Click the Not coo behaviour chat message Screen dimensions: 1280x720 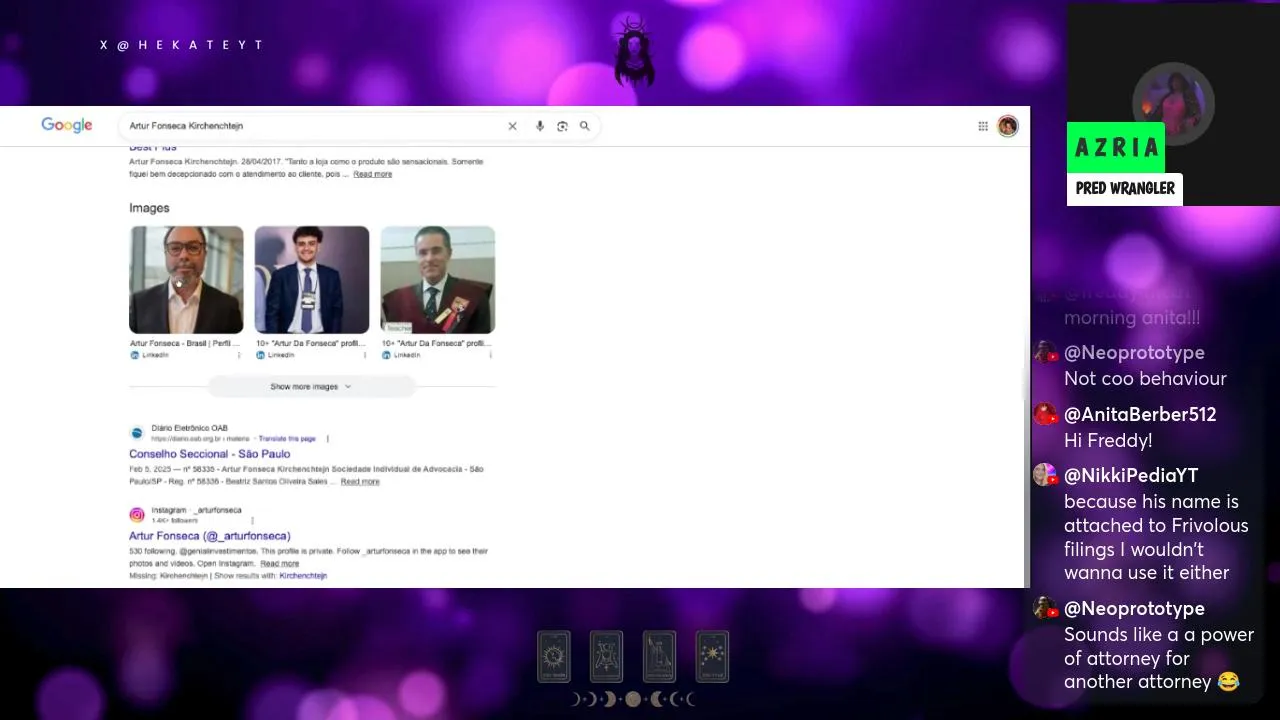pyautogui.click(x=1145, y=379)
